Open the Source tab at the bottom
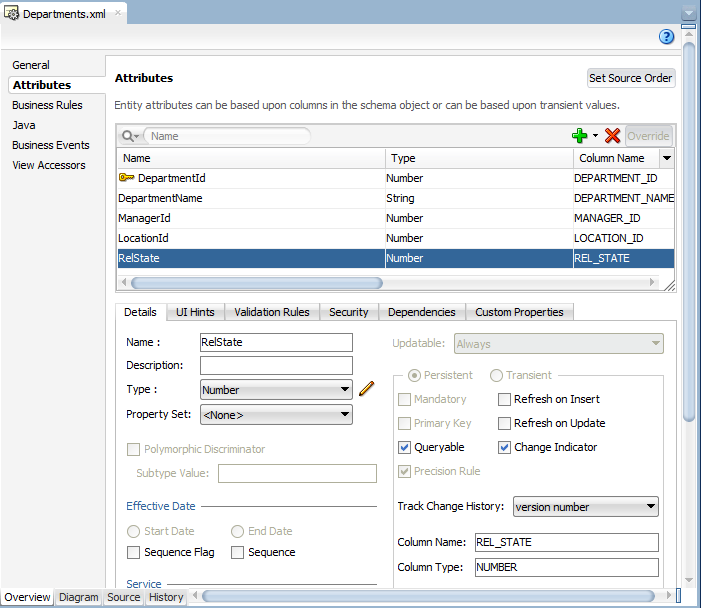The image size is (701, 608). [123, 597]
